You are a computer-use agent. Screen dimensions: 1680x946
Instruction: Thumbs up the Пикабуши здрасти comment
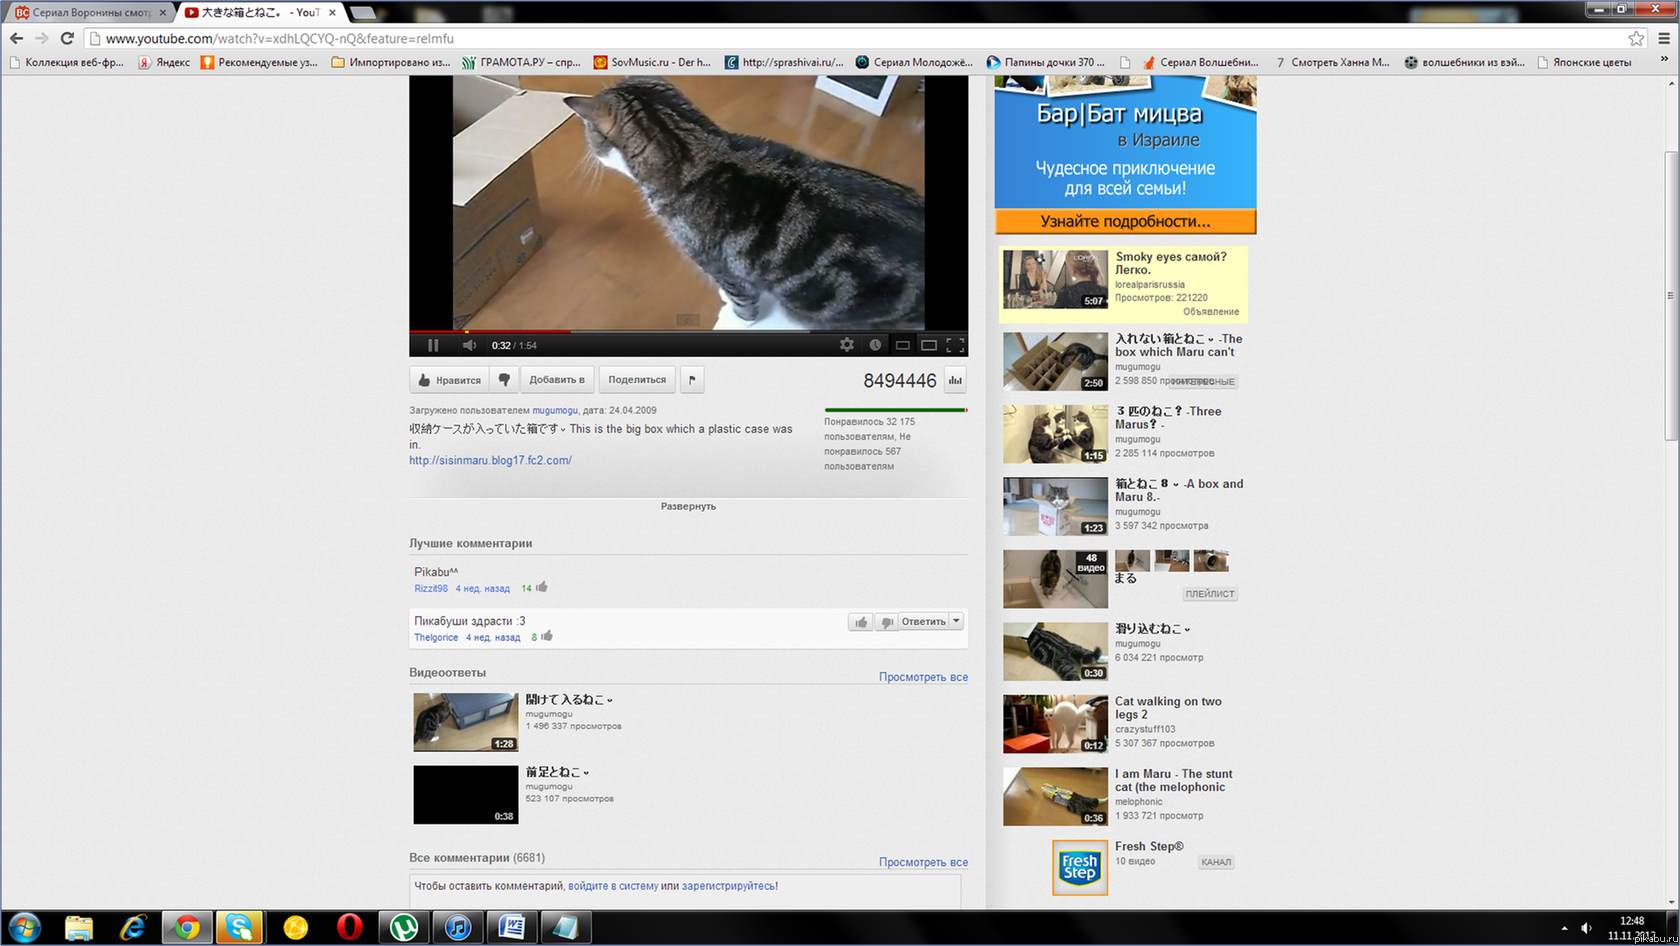[860, 622]
